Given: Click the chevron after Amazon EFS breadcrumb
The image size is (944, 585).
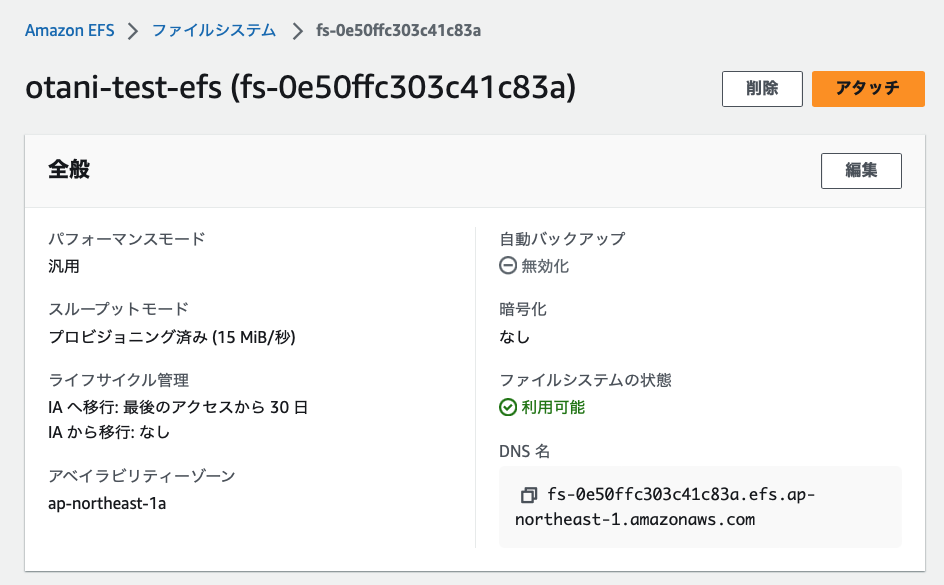Looking at the screenshot, I should 133,31.
